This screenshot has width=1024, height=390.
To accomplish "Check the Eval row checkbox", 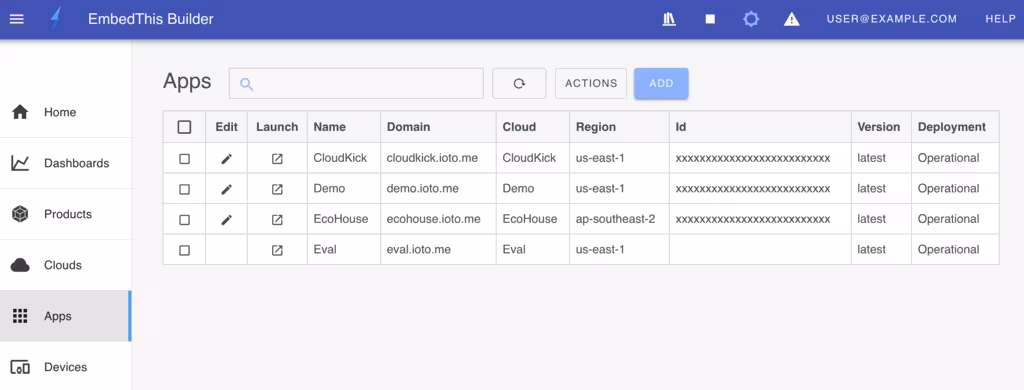I will (x=184, y=250).
